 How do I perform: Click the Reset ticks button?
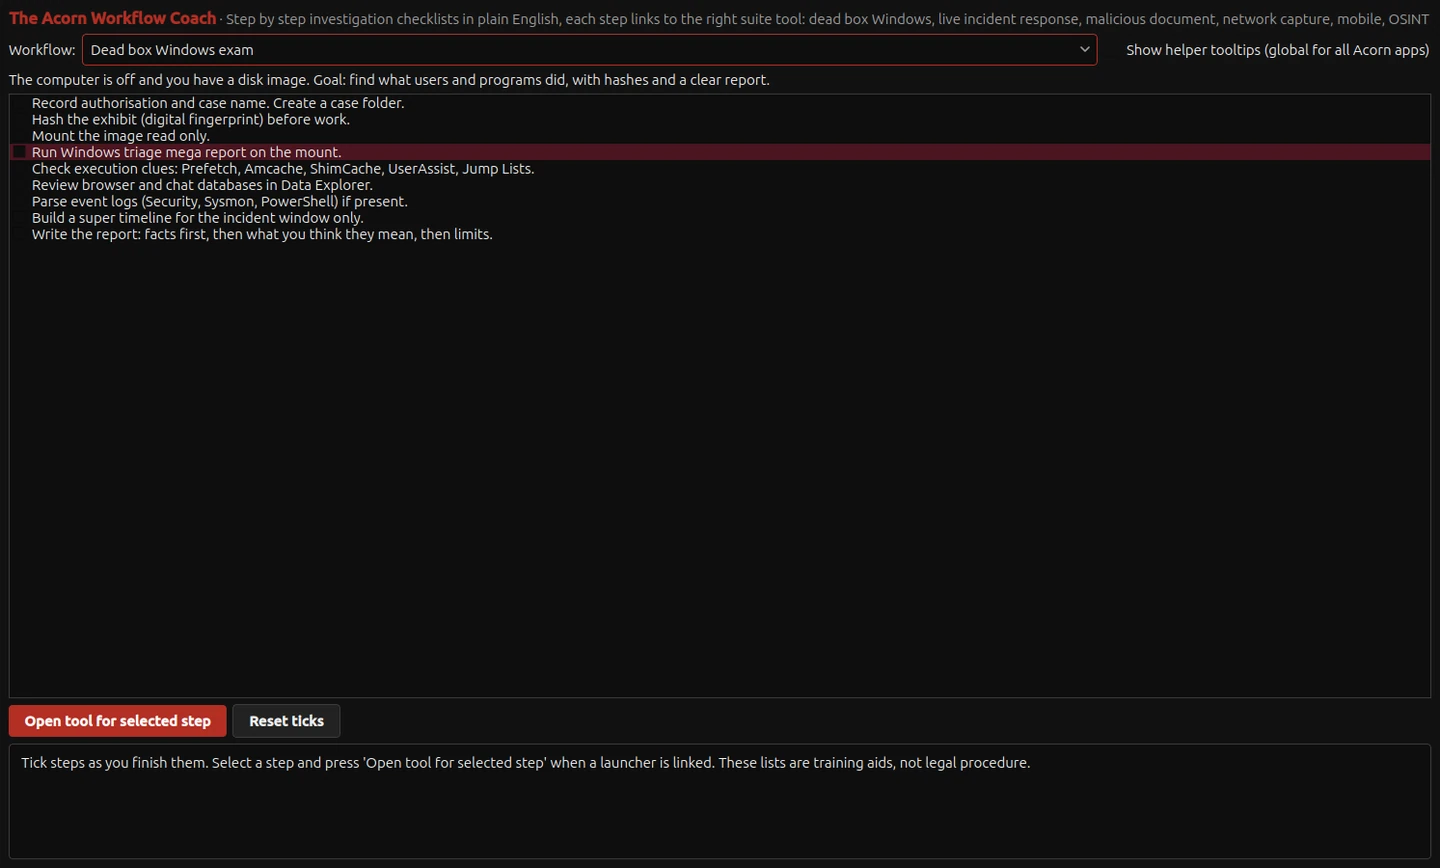click(x=286, y=721)
